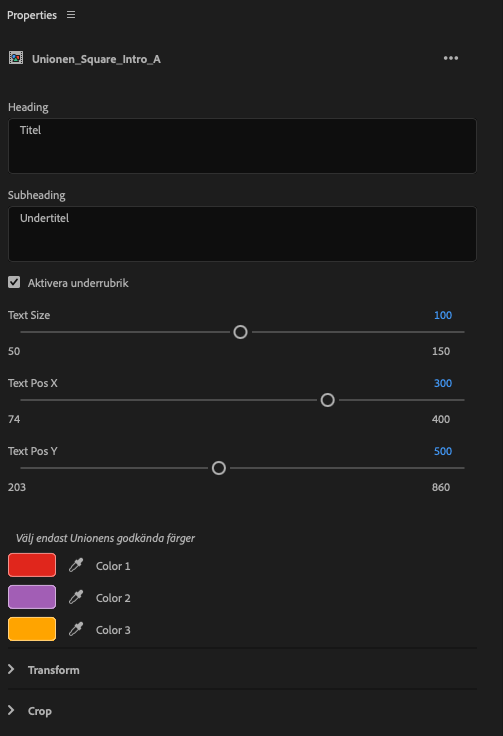Use the eyedropper for Color 2

76,597
